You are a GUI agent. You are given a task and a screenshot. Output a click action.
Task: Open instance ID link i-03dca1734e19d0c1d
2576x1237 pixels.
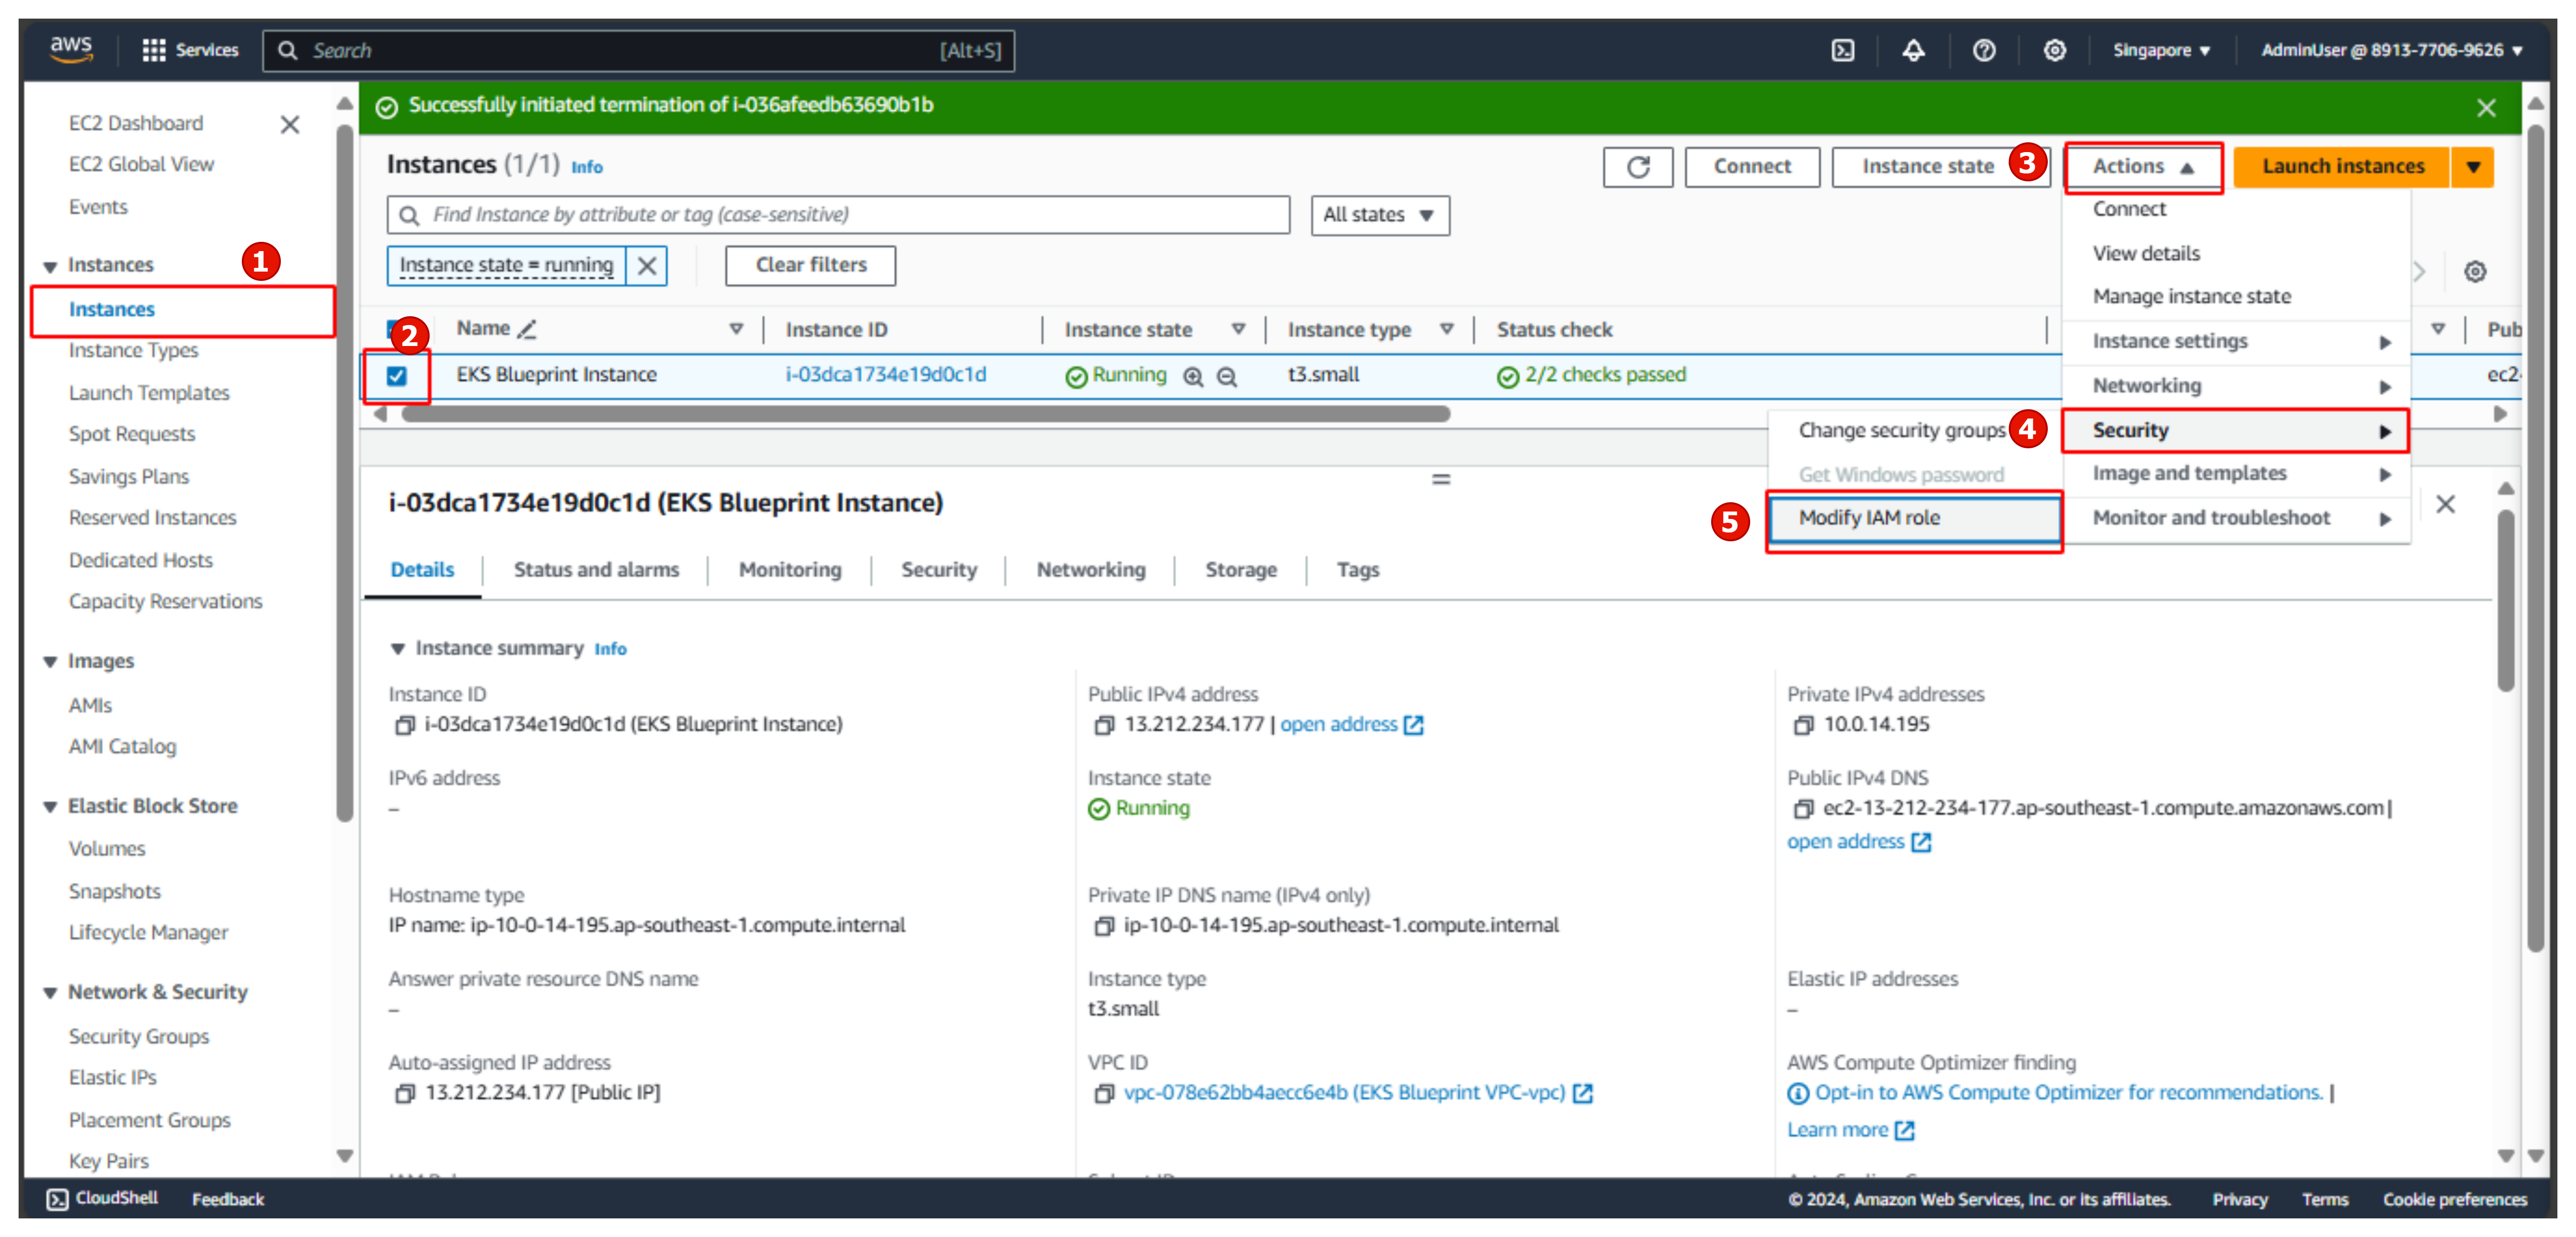(x=885, y=375)
